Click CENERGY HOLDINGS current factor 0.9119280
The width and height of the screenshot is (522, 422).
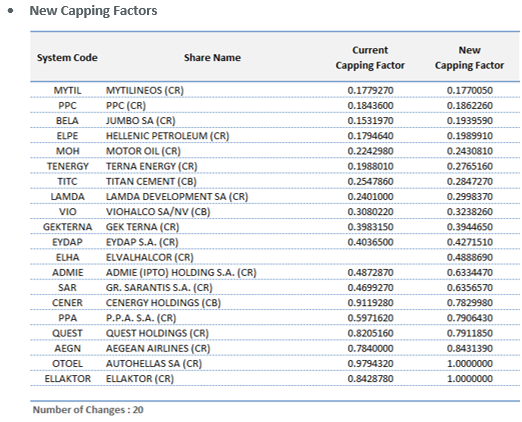pos(370,303)
